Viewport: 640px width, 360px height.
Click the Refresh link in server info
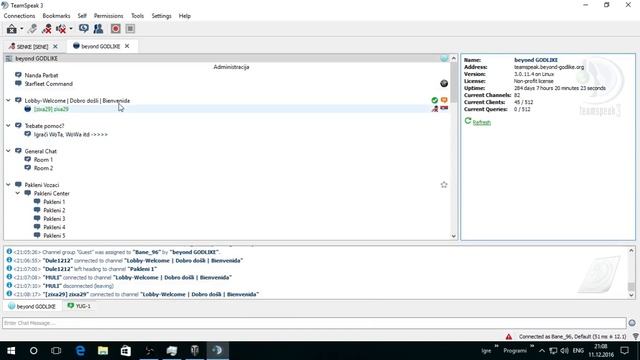pos(482,122)
